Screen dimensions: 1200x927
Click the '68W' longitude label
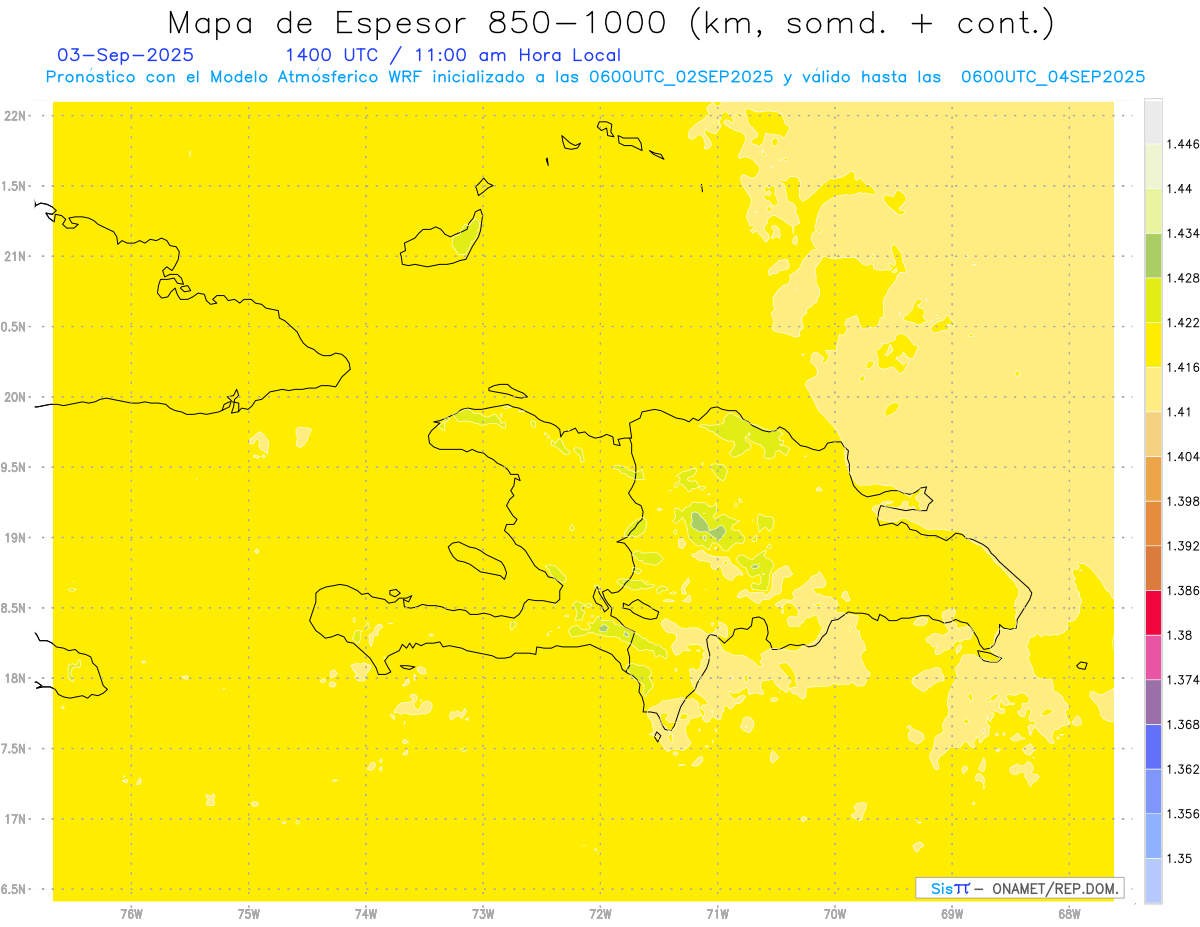1069,913
